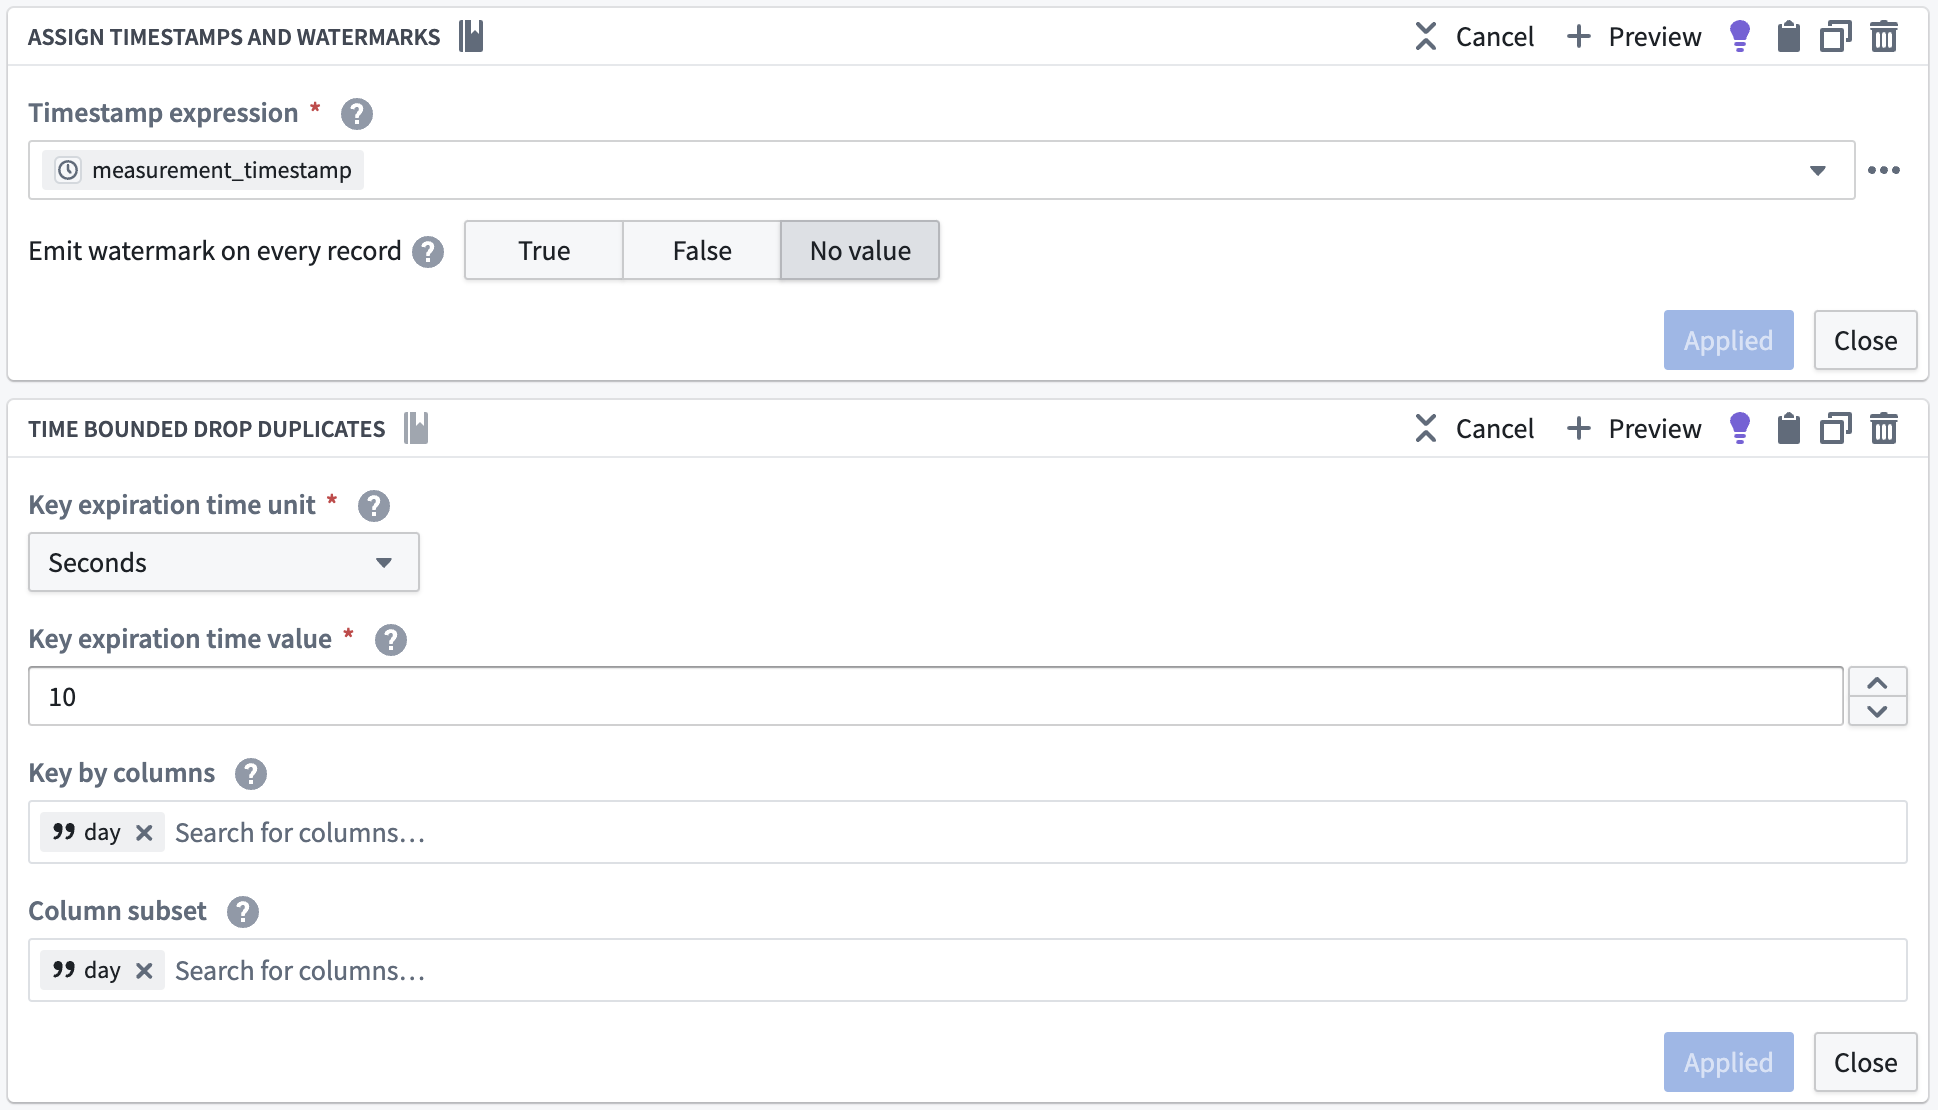This screenshot has height=1110, width=1938.
Task: Preview the Assign Timestamps and Watermarks transform
Action: click(1634, 37)
